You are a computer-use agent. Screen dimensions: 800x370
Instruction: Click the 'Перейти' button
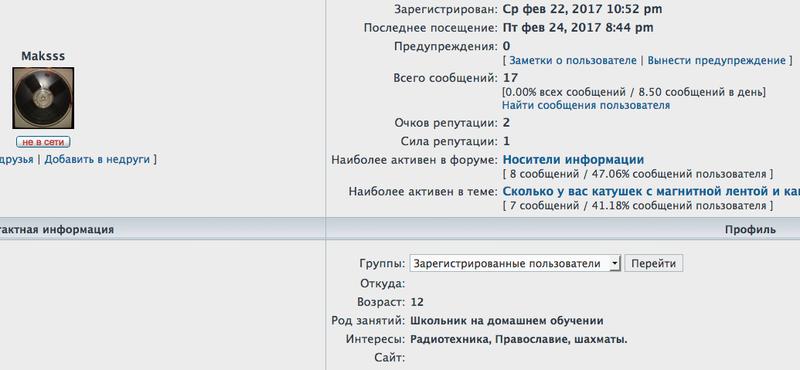point(654,263)
